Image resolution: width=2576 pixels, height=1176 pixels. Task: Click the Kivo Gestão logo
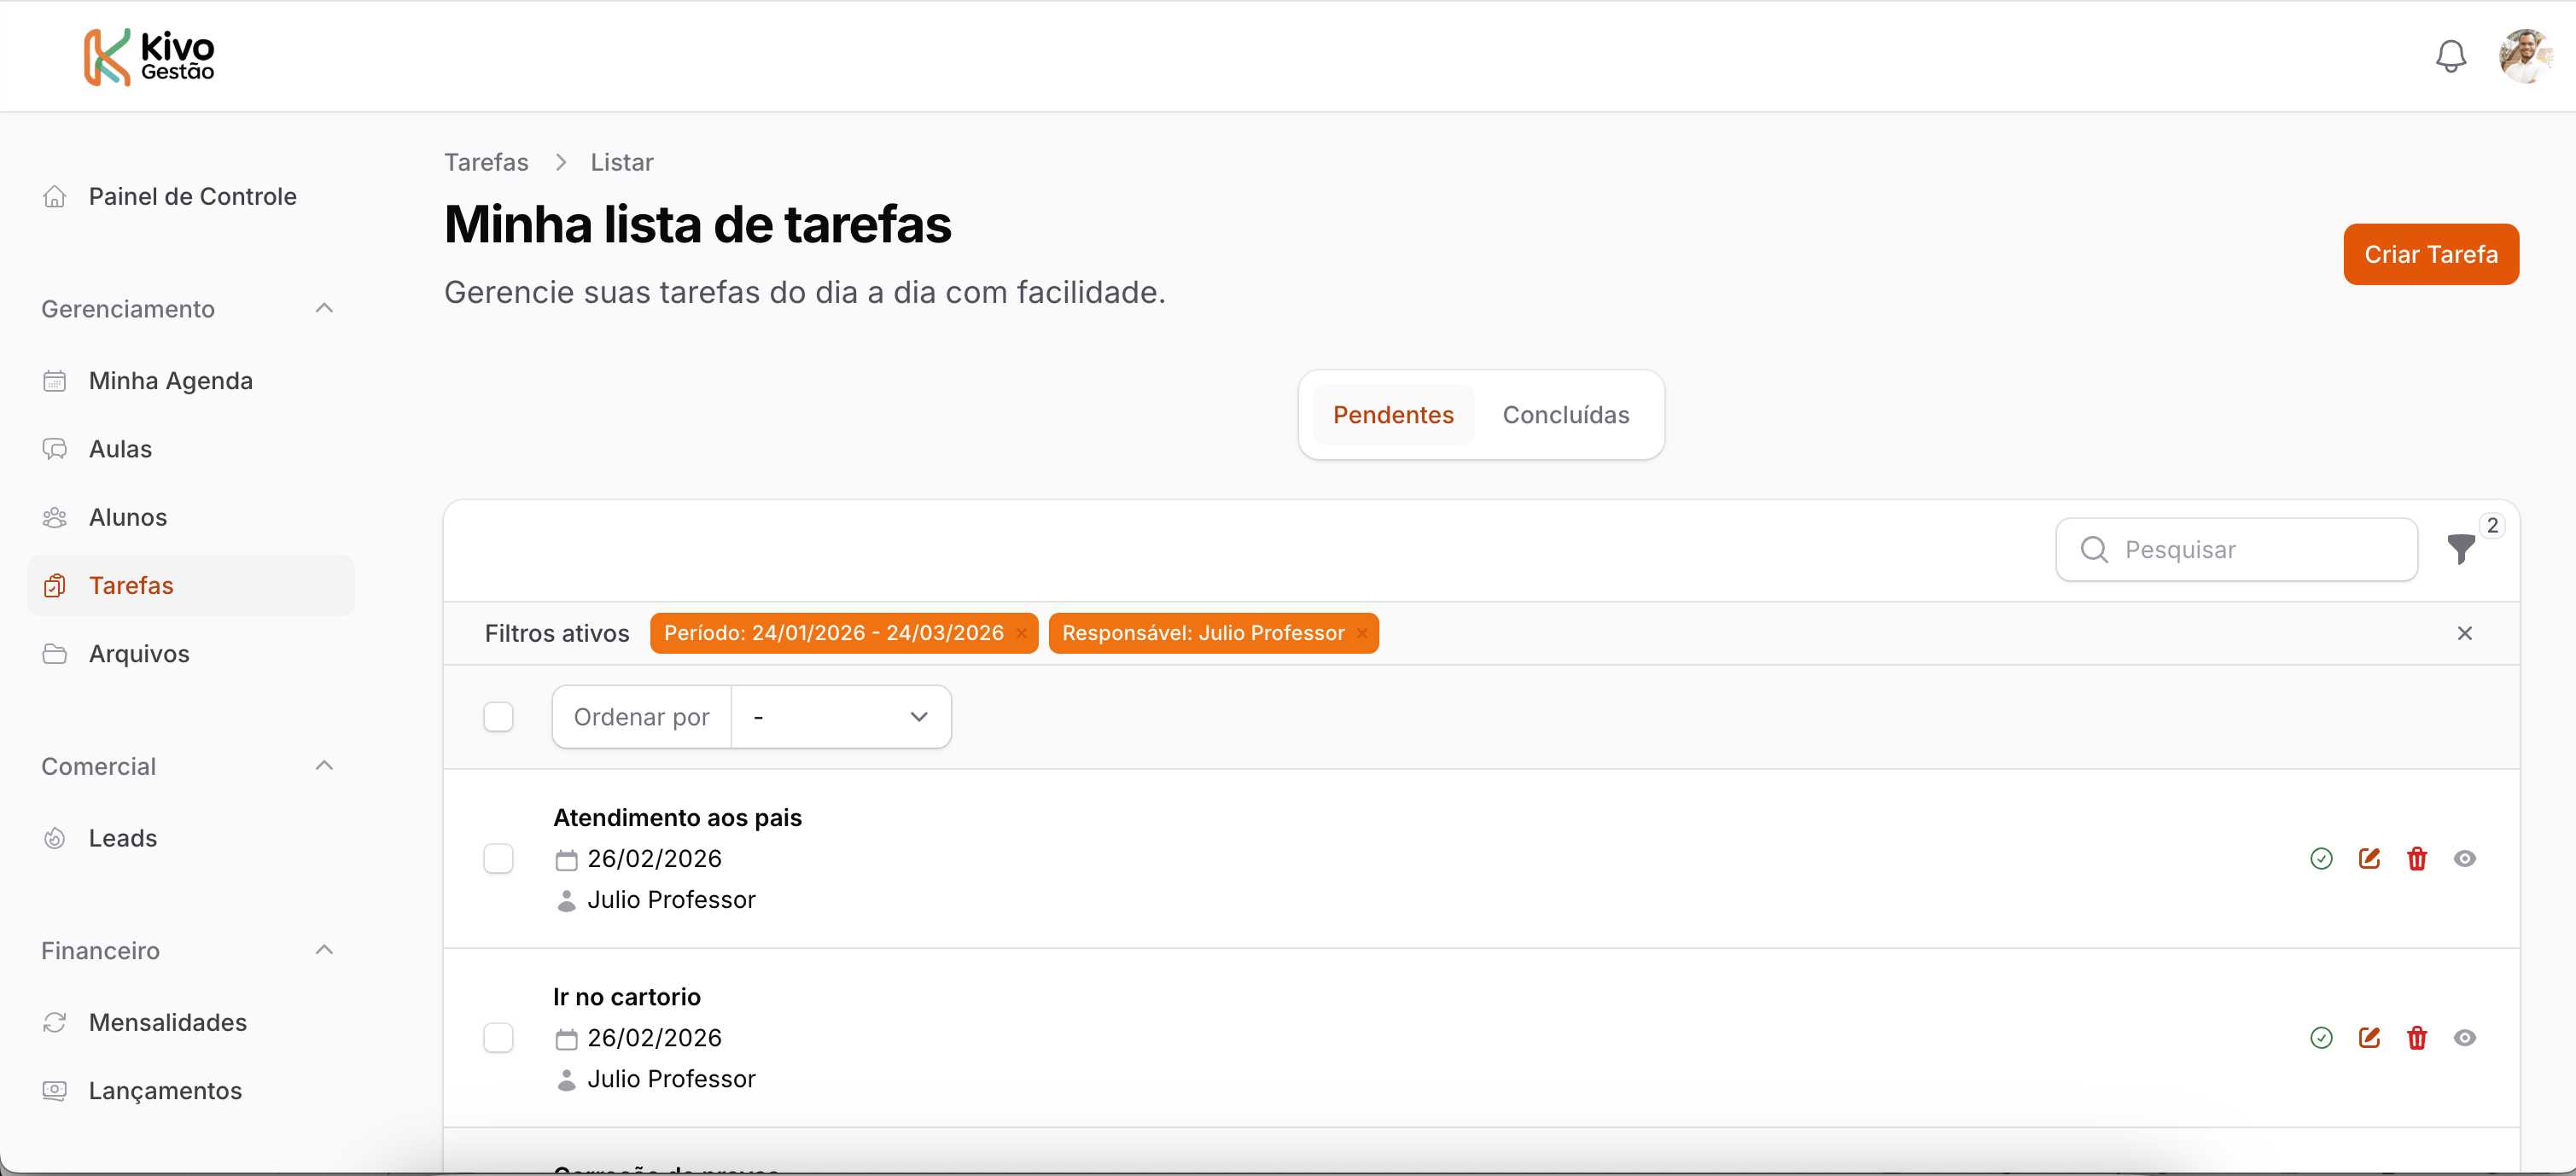(148, 56)
